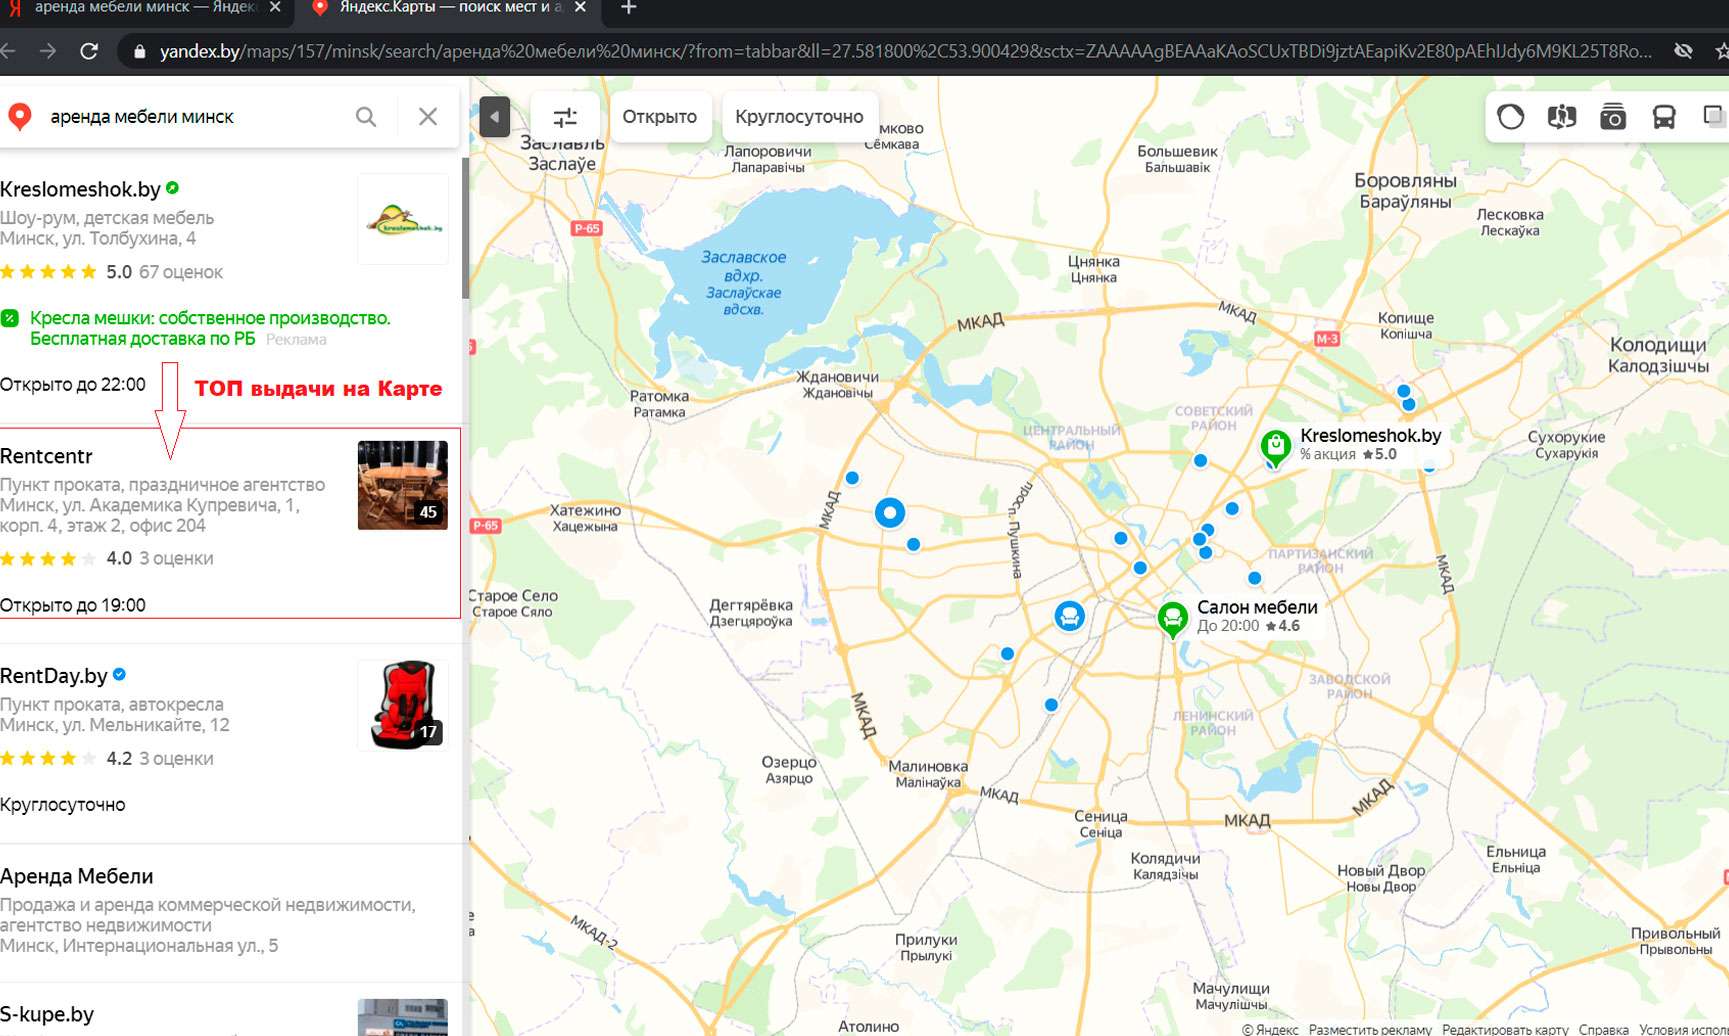This screenshot has height=1036, width=1729.
Task: View Rentcentr photo thumbnail with 45 photos
Action: [403, 485]
